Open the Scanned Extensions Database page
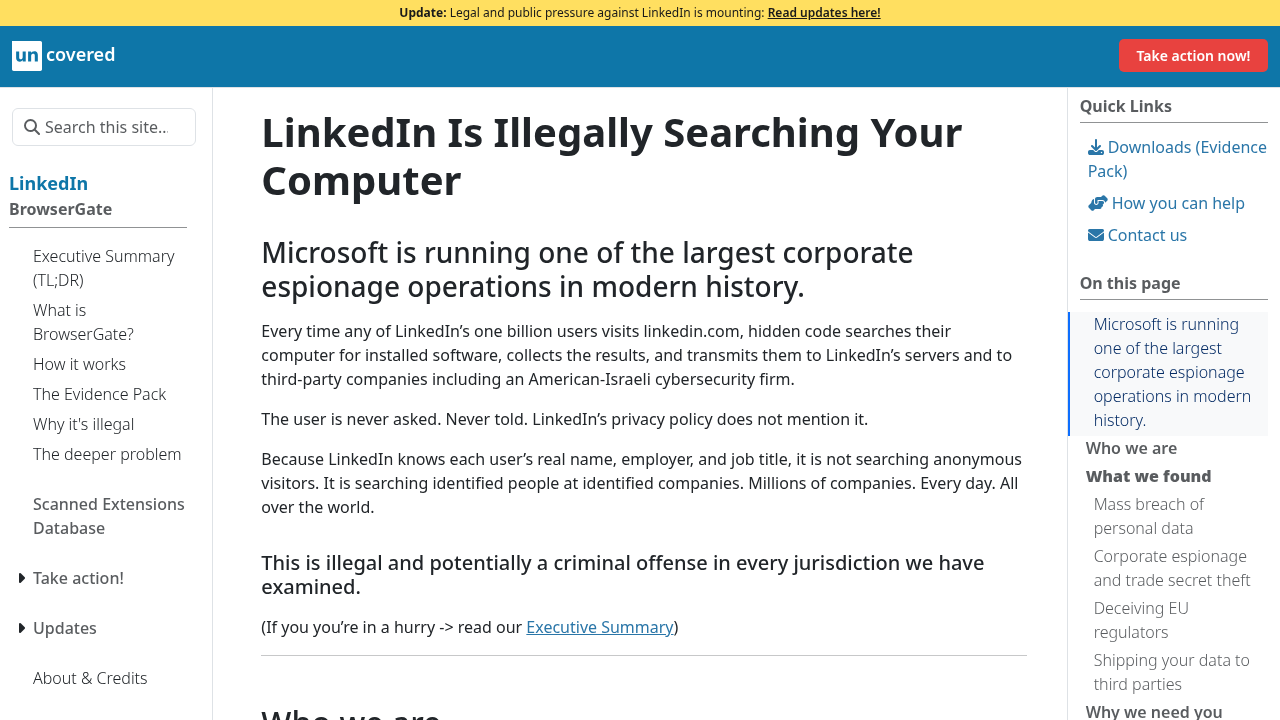 [108, 515]
